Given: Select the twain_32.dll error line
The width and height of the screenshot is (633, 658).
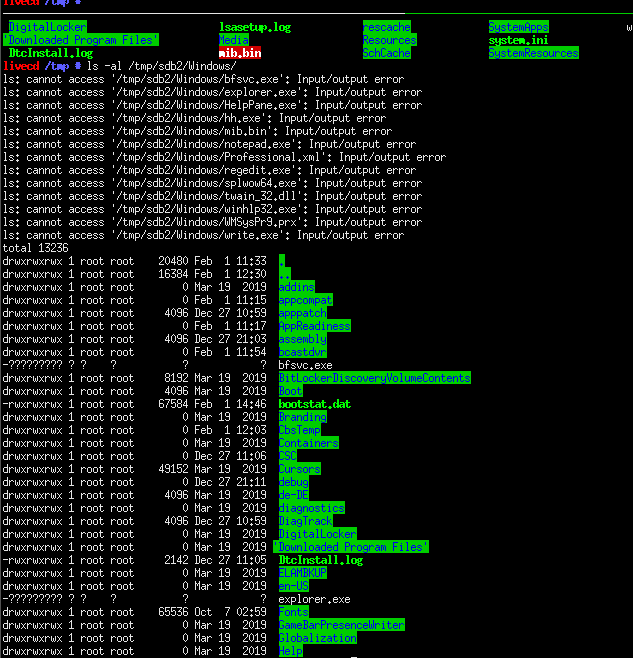Looking at the screenshot, I should tap(212, 196).
